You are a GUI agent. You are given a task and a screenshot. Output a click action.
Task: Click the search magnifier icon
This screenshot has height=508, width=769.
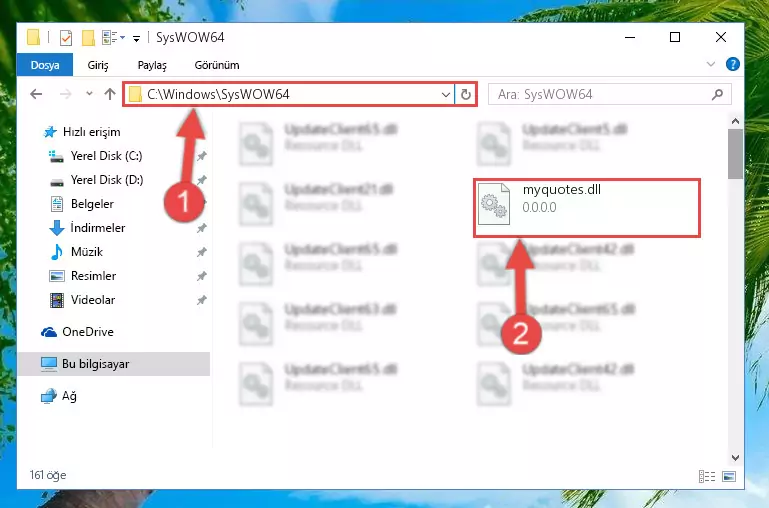pos(717,94)
